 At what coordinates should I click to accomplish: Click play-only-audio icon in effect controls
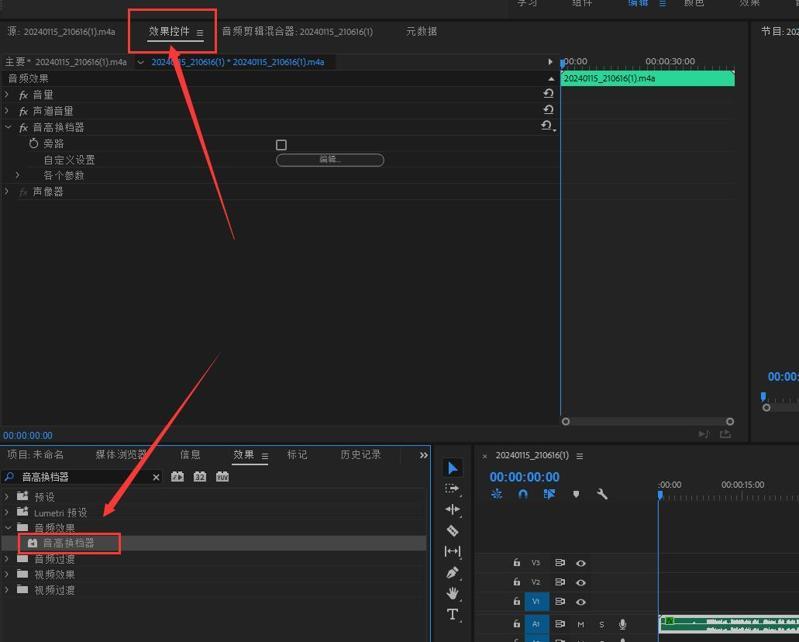[x=704, y=434]
